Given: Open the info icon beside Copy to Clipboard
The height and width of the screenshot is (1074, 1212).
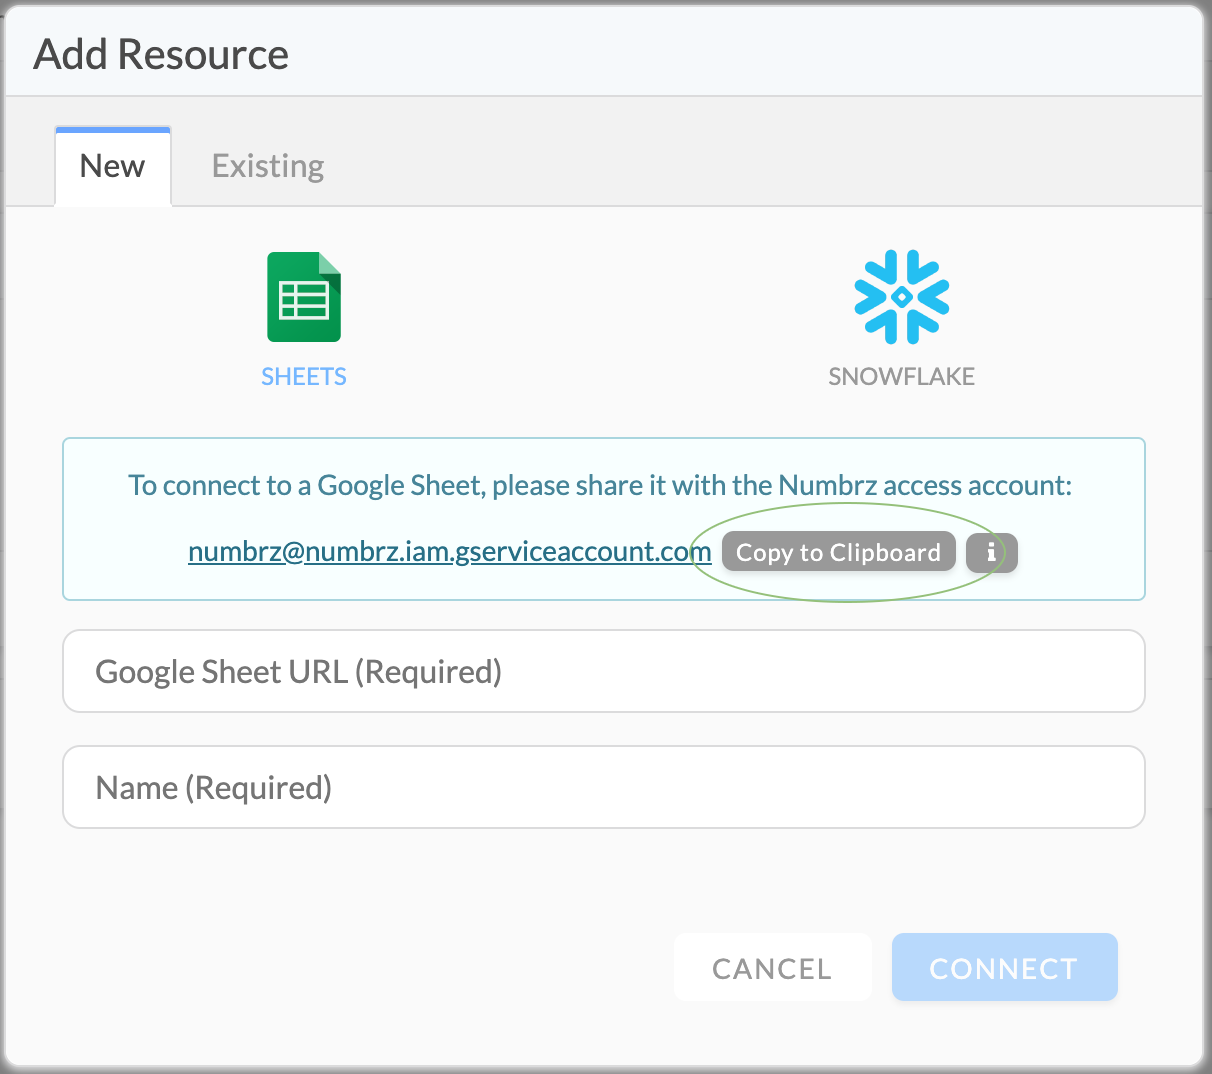Looking at the screenshot, I should [991, 552].
